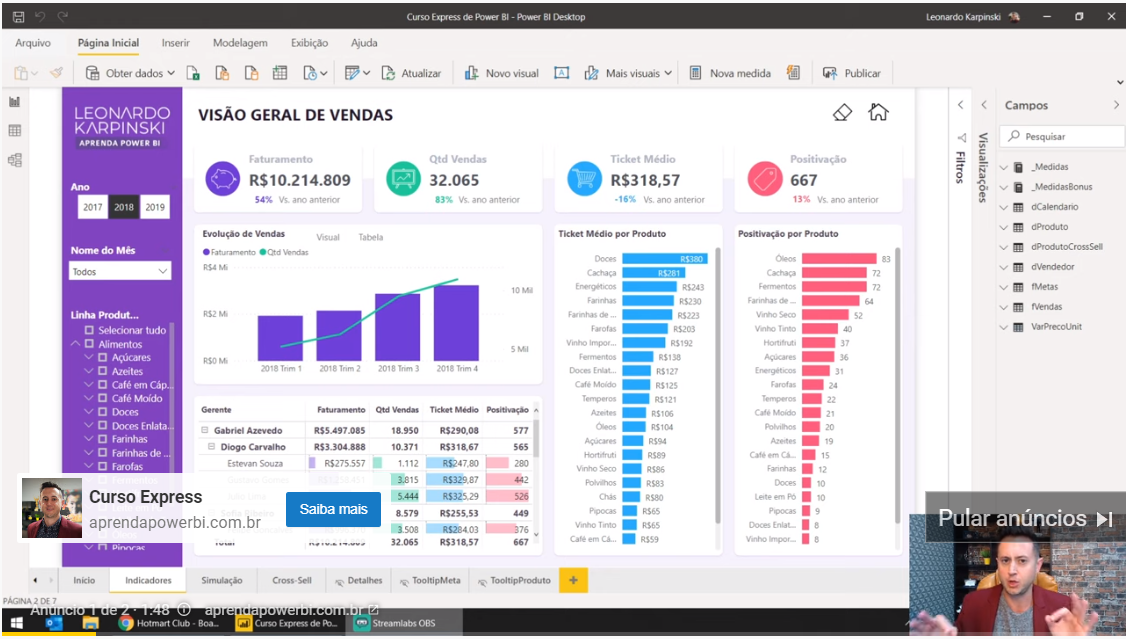Insert a text box via the A icon
1126x639 pixels.
point(562,73)
